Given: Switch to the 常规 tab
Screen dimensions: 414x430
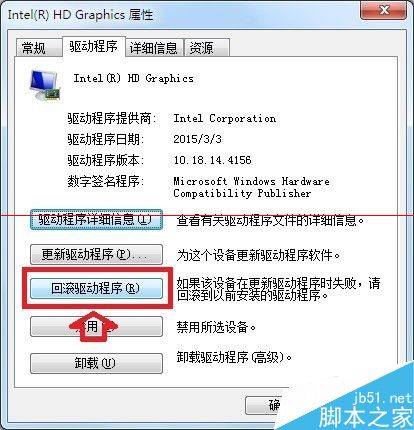Looking at the screenshot, I should pyautogui.click(x=34, y=48).
